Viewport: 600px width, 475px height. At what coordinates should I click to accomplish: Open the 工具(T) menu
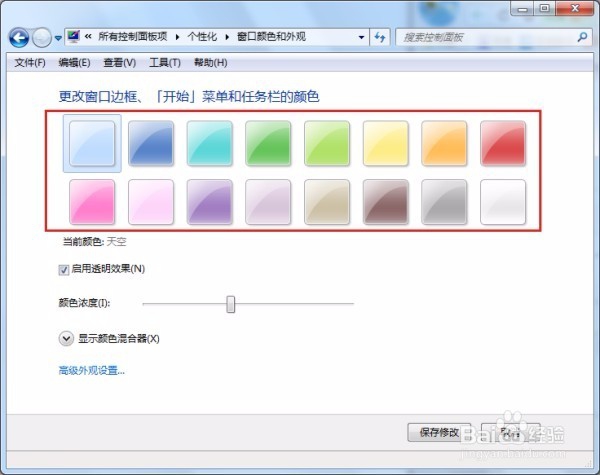click(165, 62)
